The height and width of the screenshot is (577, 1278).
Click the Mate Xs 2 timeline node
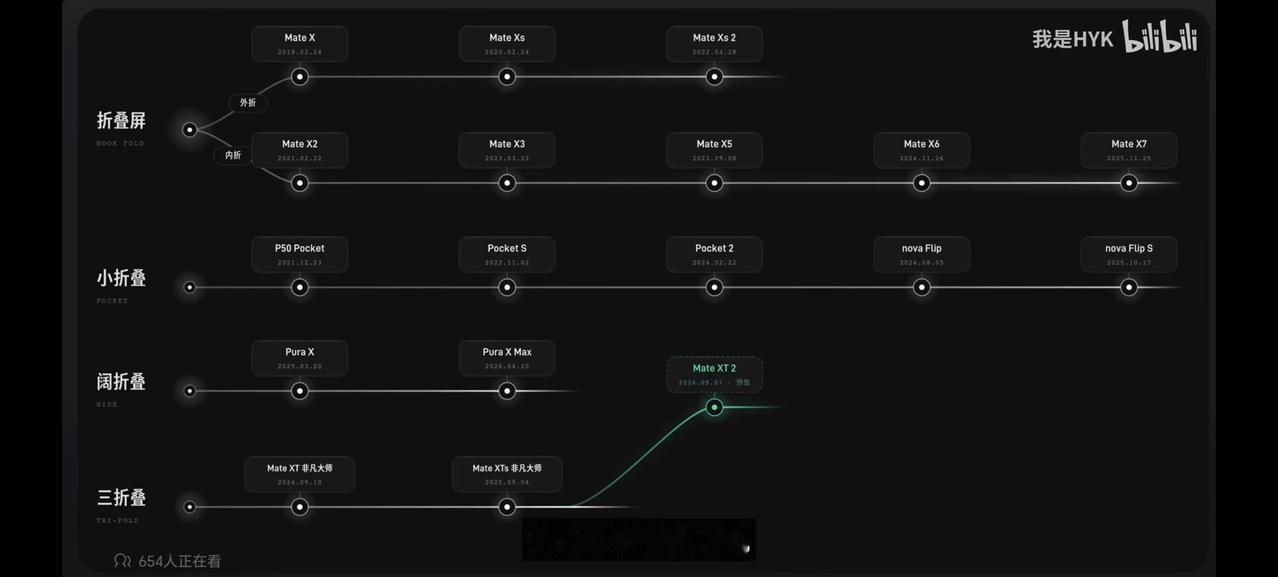(714, 77)
